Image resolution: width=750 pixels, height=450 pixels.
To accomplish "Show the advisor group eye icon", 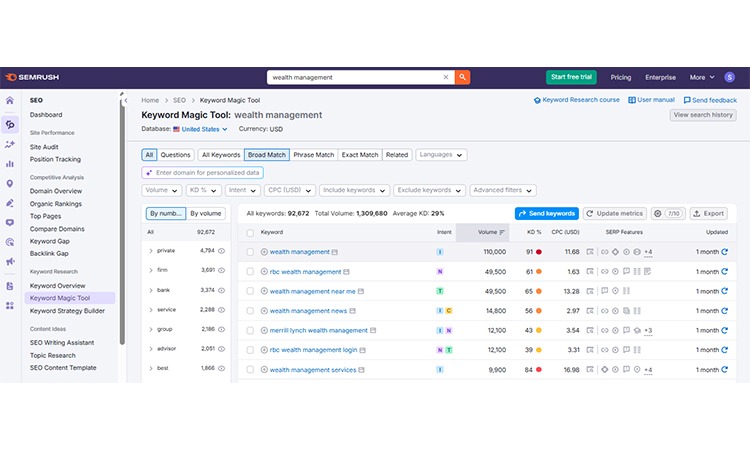I will [x=221, y=349].
